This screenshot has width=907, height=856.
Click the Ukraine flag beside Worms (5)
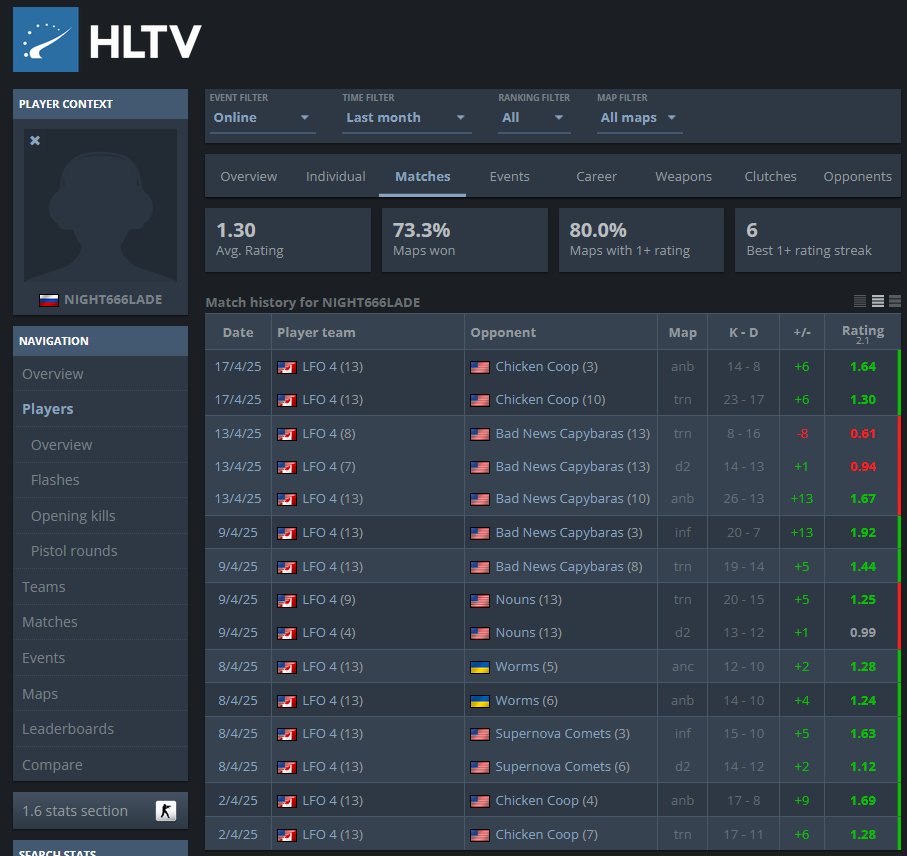pyautogui.click(x=480, y=667)
